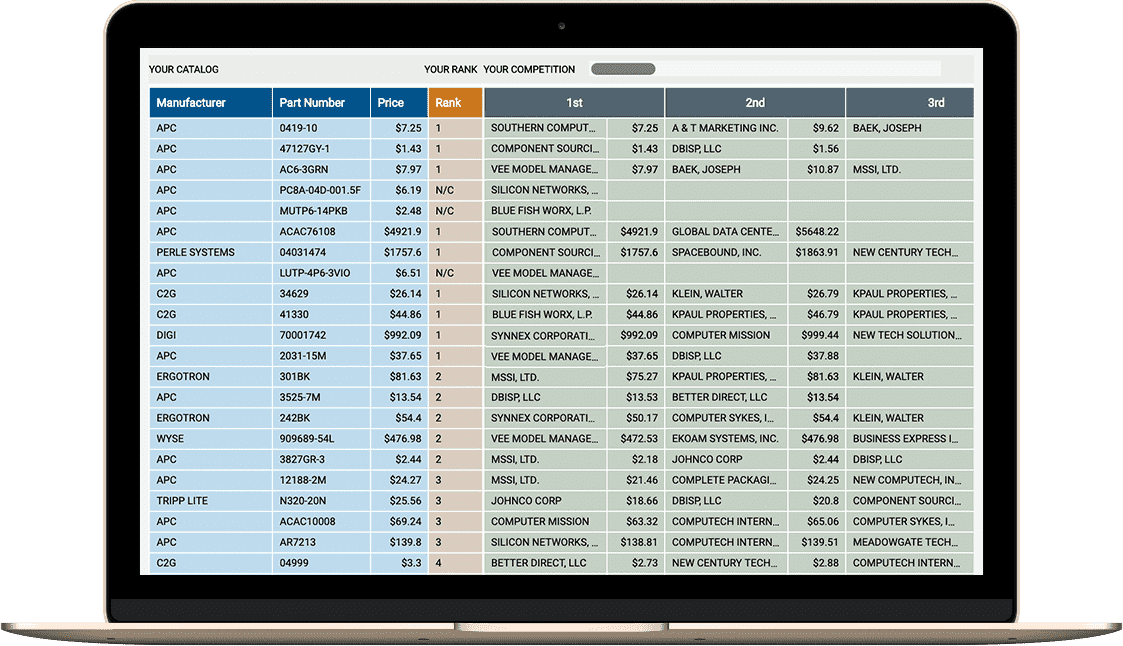This screenshot has height=646, width=1123.
Task: Click the $5648.22 competitor price
Action: pos(816,232)
